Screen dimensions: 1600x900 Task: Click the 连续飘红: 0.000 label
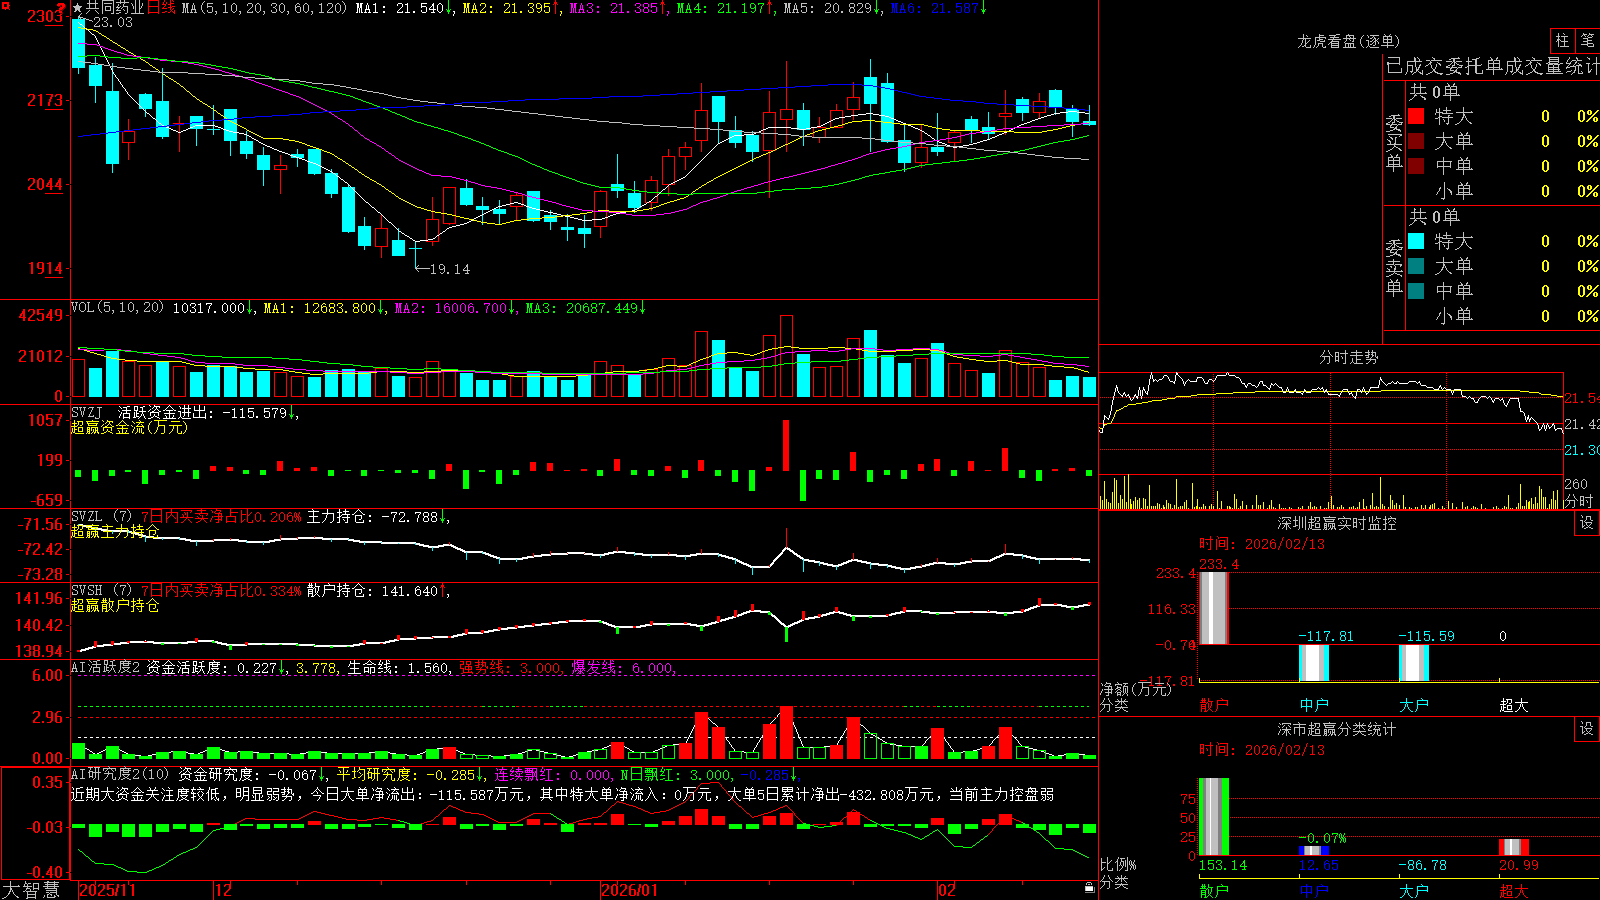click(553, 774)
